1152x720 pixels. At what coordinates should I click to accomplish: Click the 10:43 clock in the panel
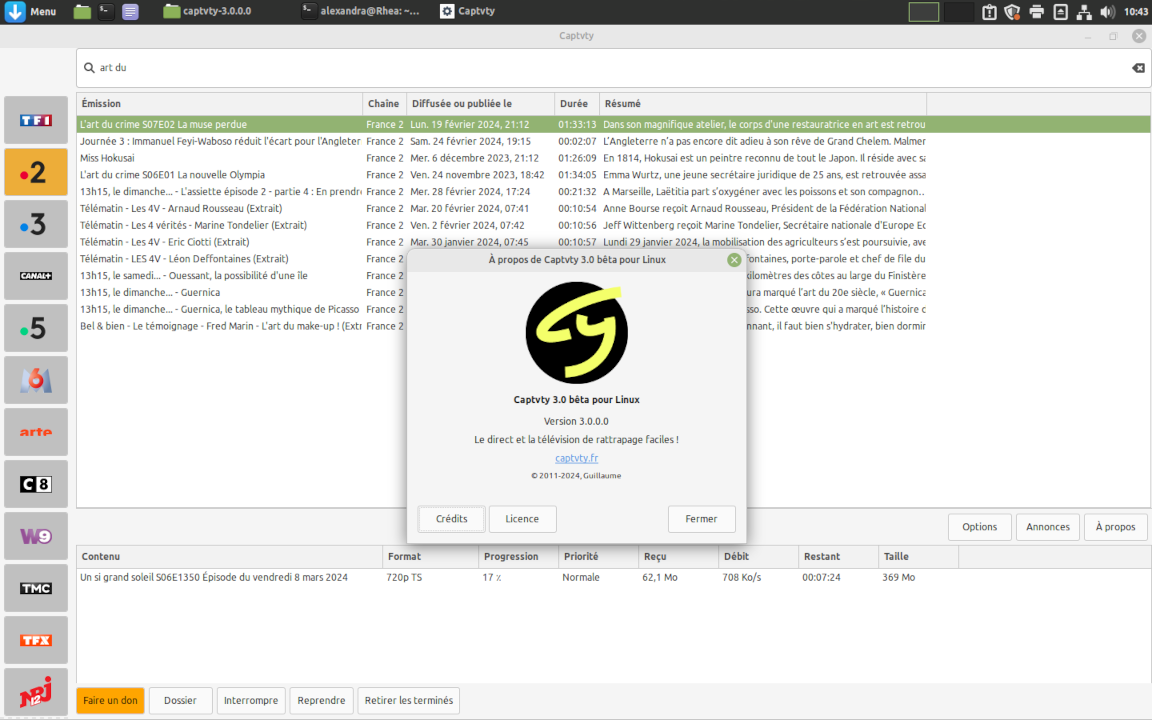(1136, 11)
